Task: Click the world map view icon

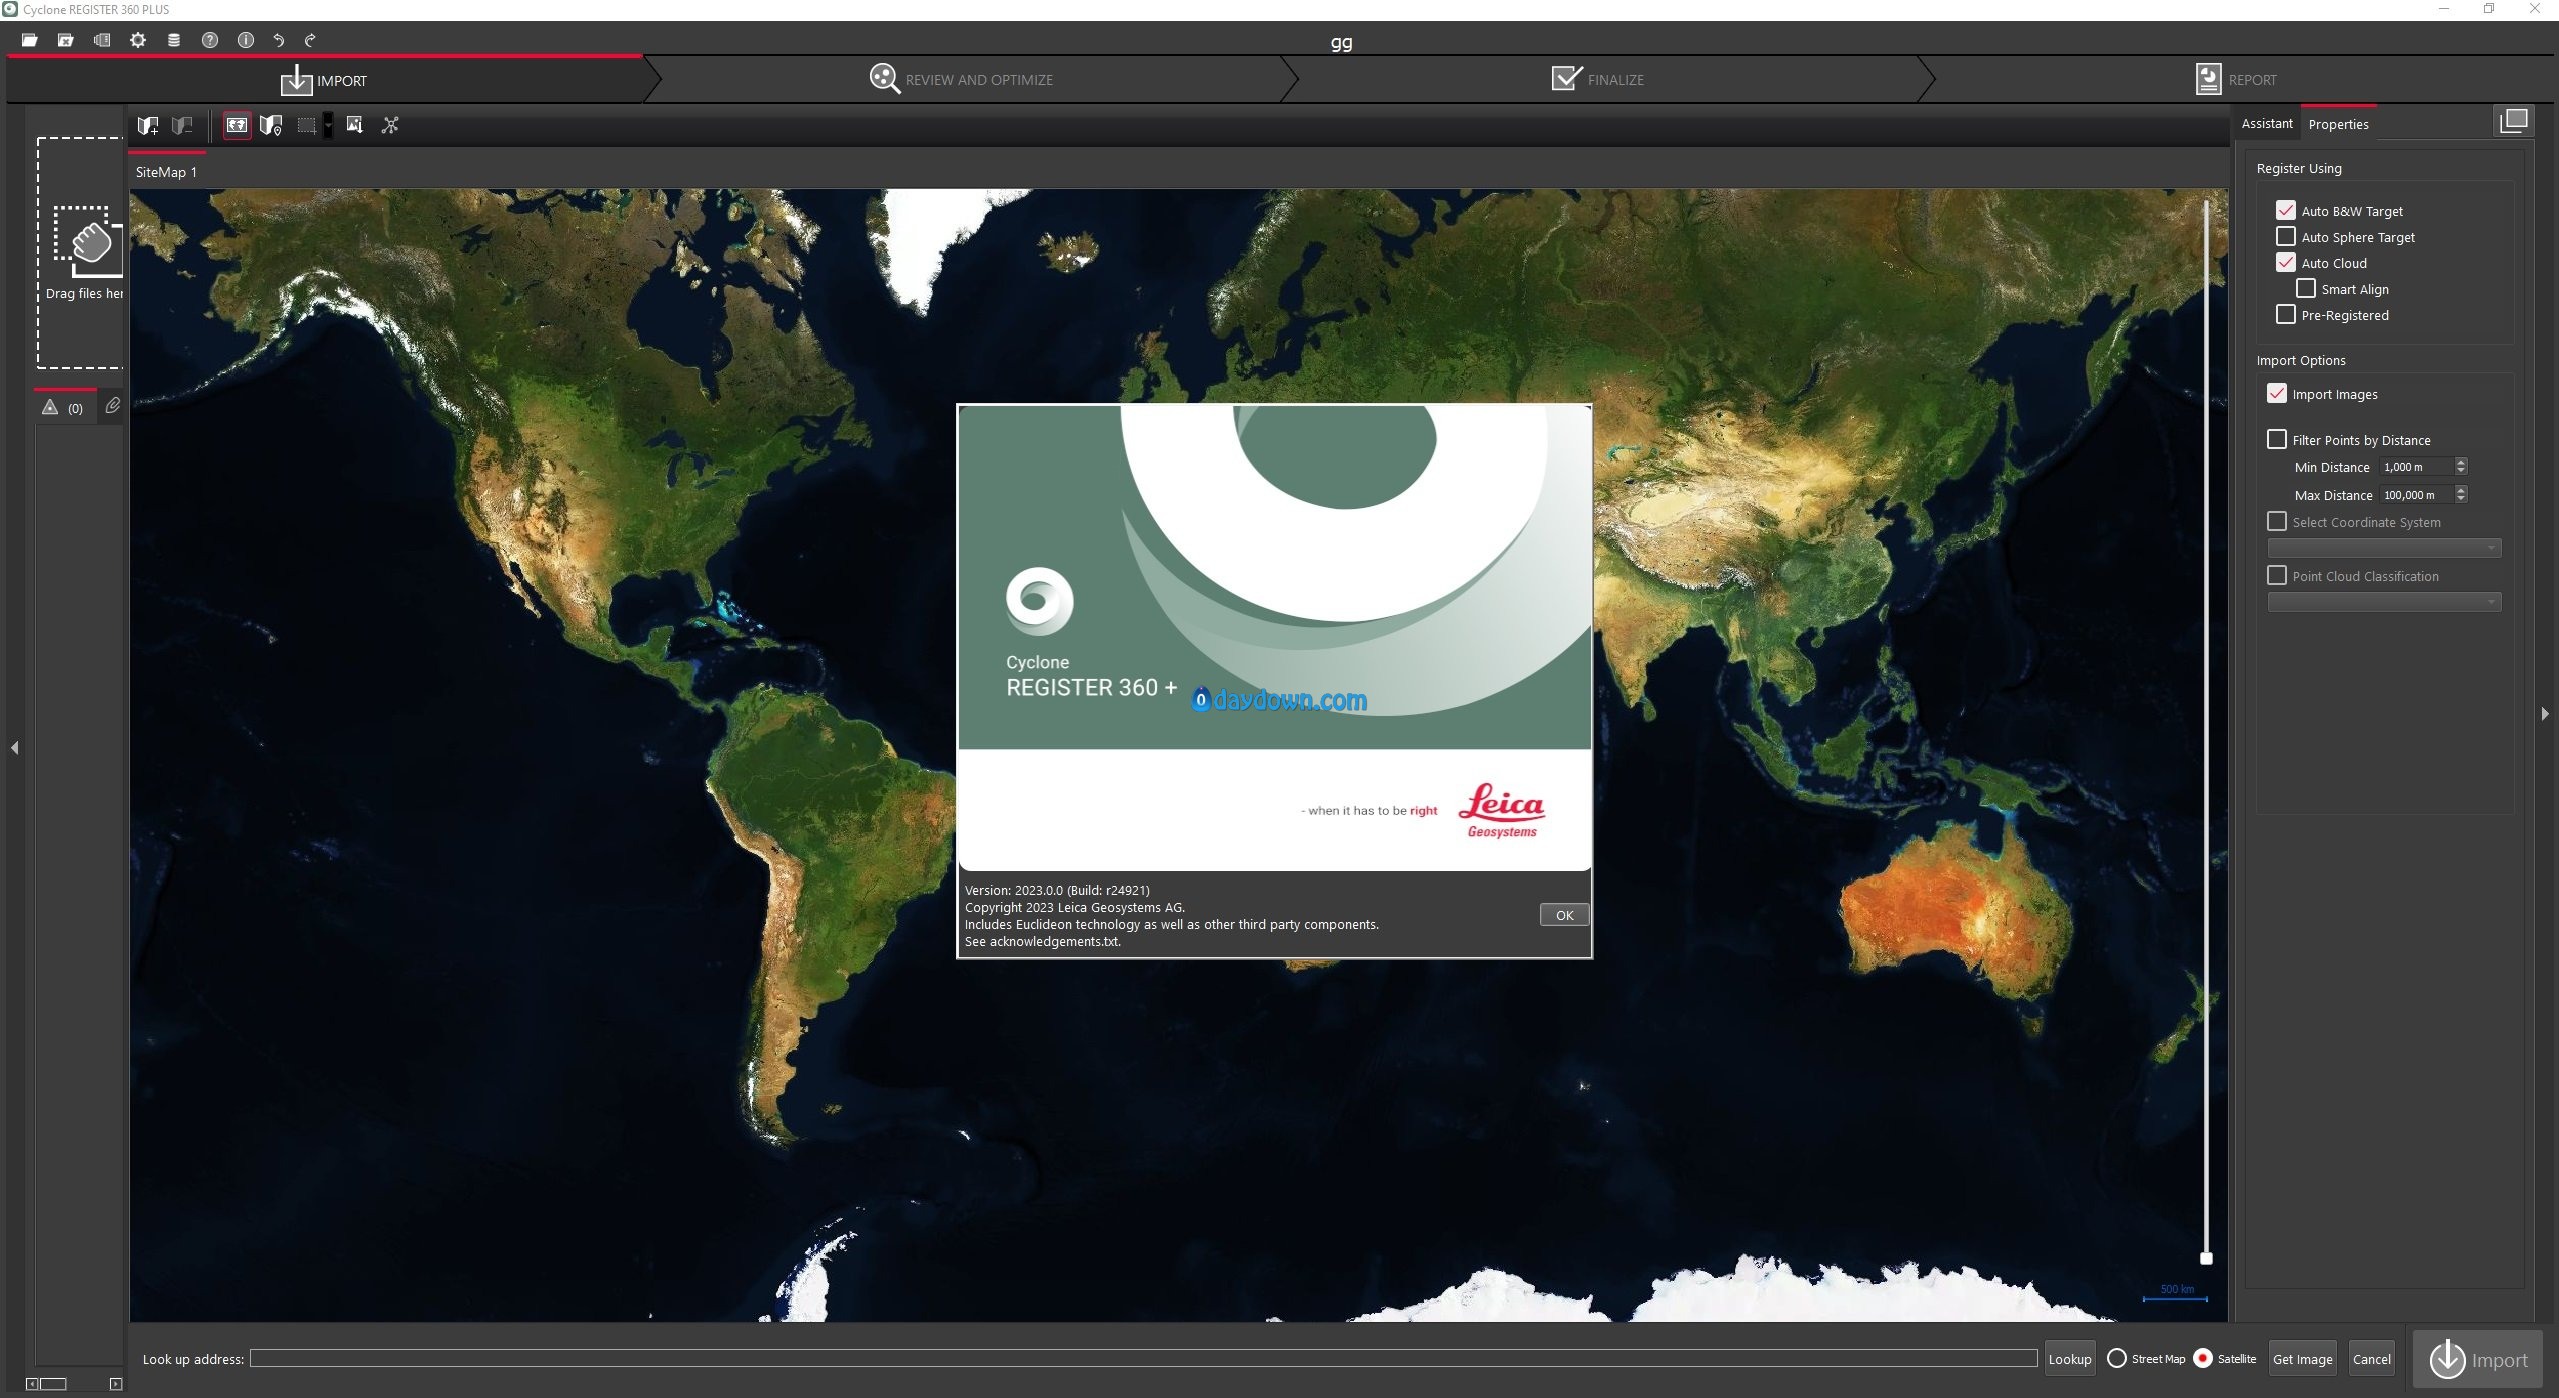Action: tap(237, 125)
